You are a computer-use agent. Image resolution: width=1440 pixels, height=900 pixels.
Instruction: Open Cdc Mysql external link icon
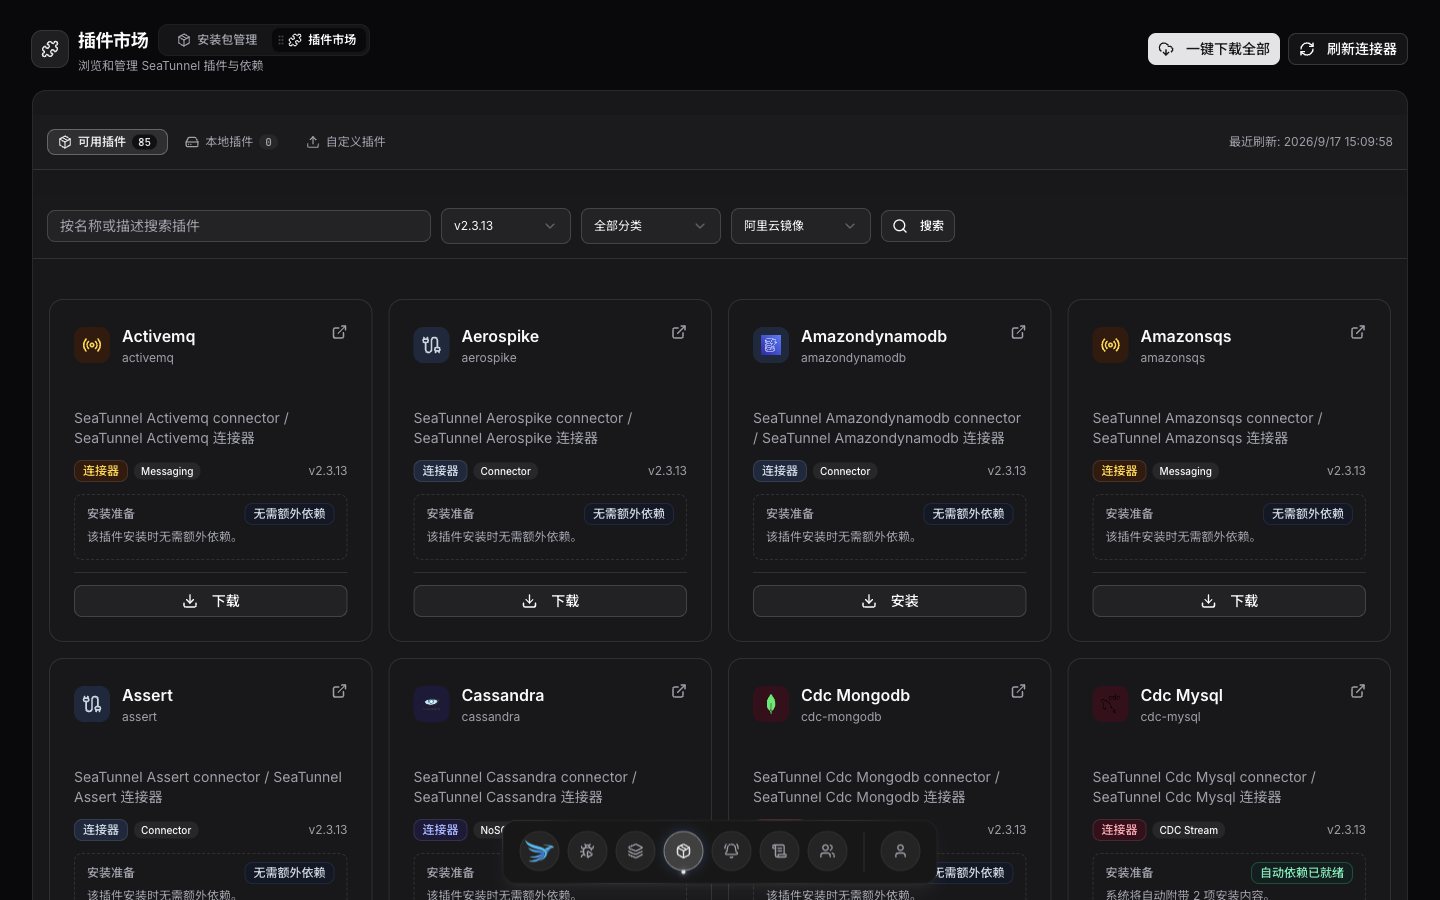pyautogui.click(x=1358, y=691)
